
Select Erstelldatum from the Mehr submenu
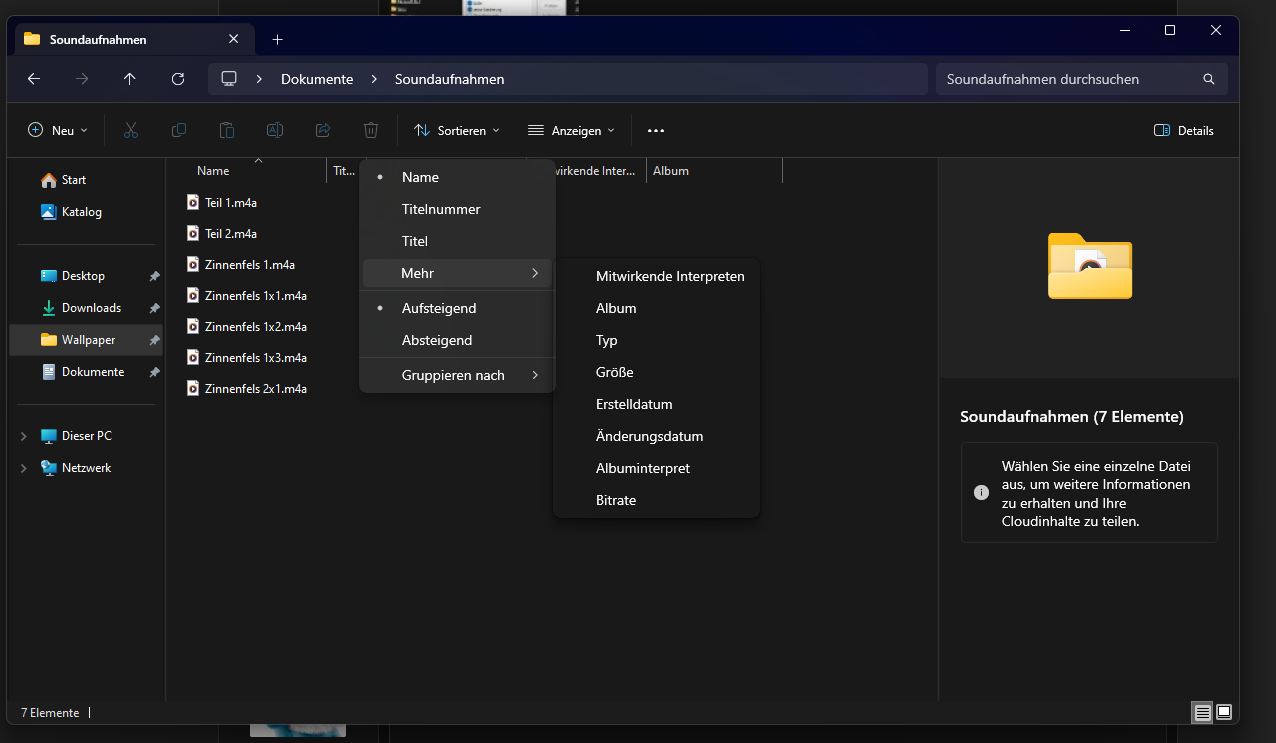(x=634, y=404)
